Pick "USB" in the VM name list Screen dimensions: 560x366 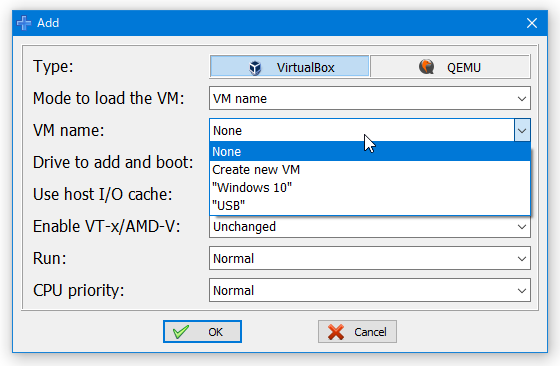(x=370, y=205)
